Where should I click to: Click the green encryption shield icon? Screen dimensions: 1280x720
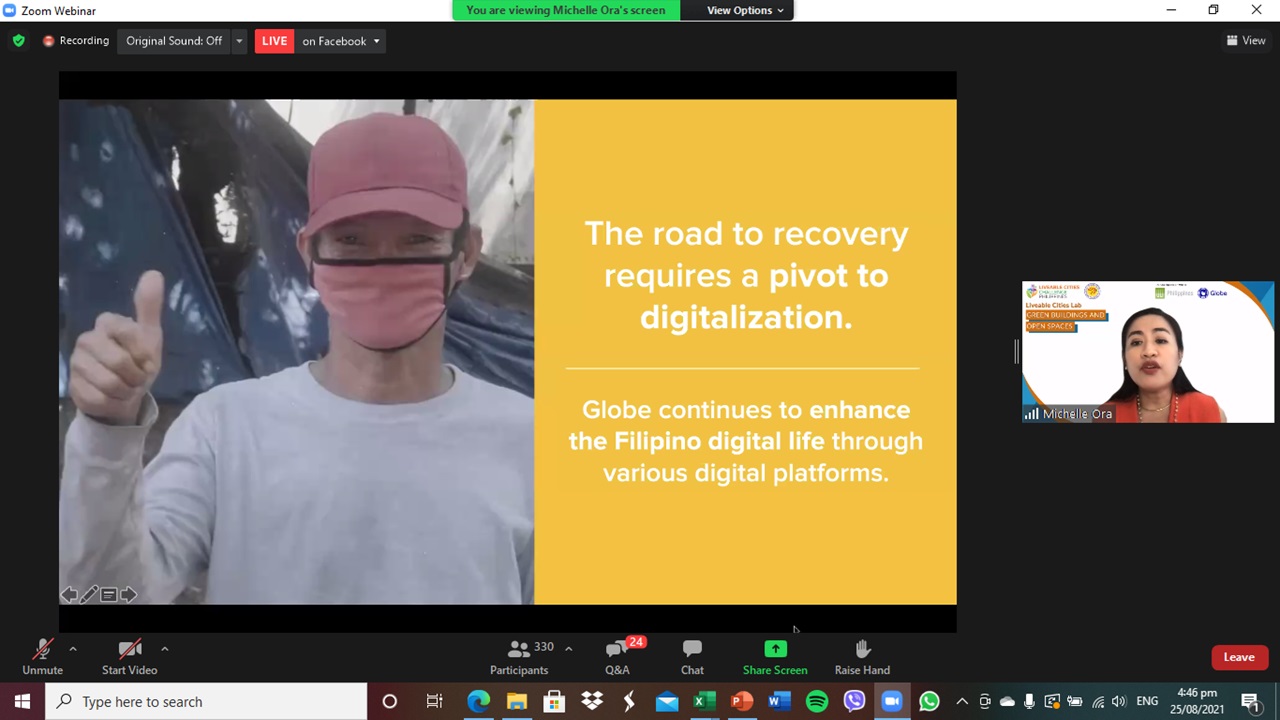point(18,41)
